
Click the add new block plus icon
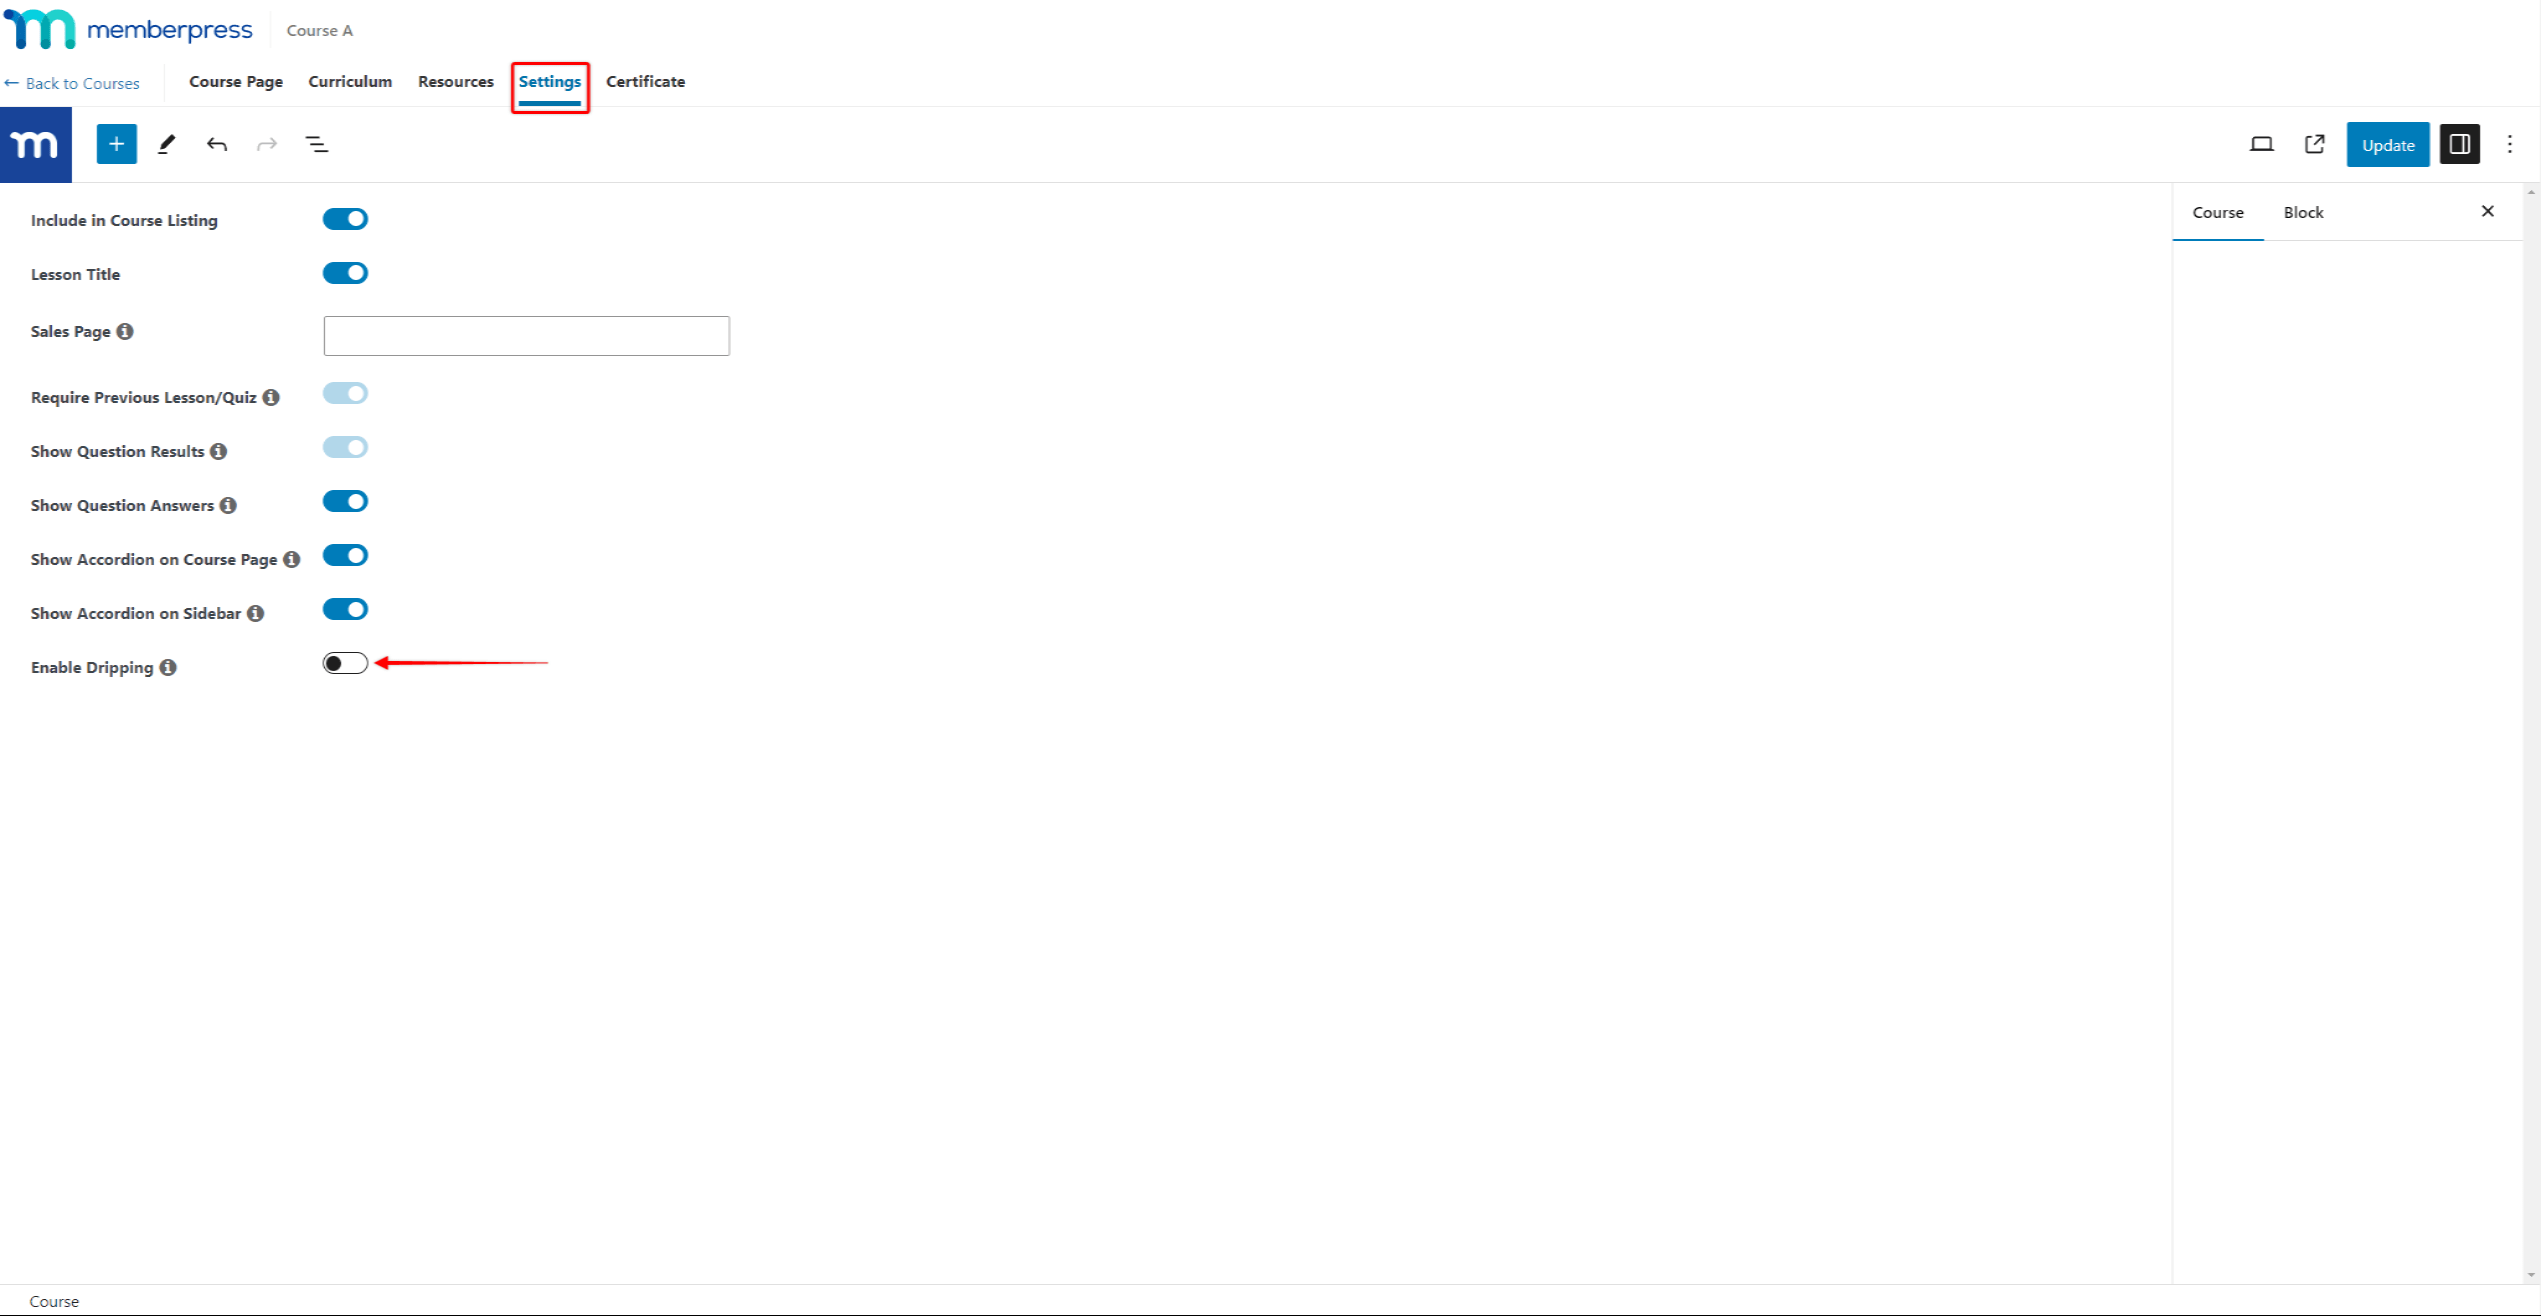[116, 143]
